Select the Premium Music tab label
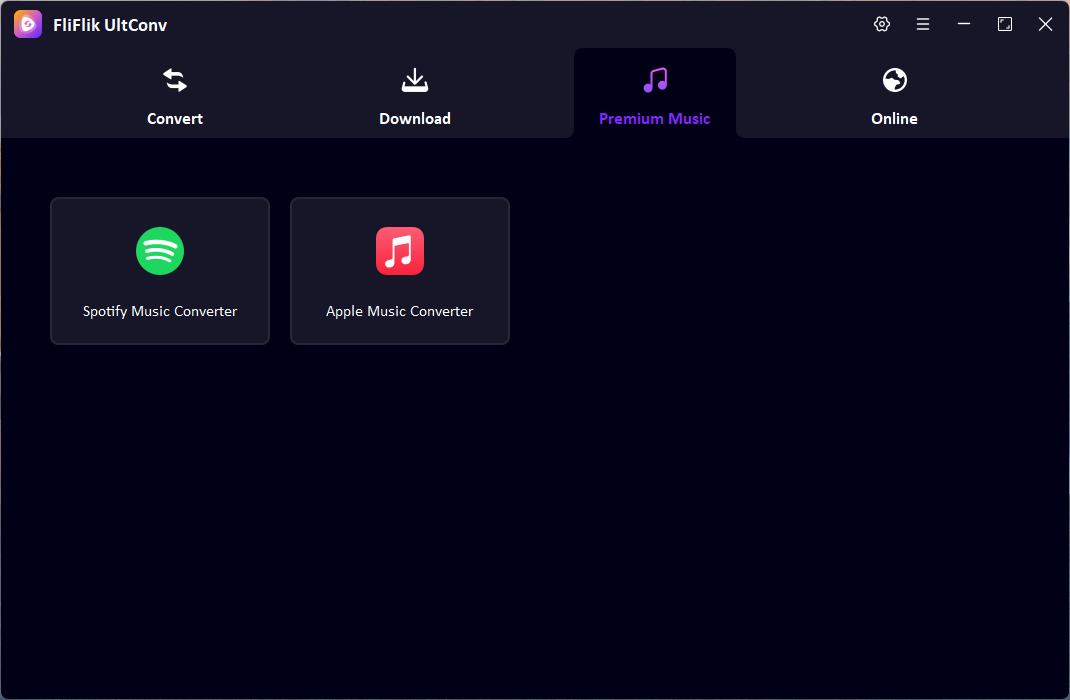The width and height of the screenshot is (1070, 700). [x=655, y=118]
